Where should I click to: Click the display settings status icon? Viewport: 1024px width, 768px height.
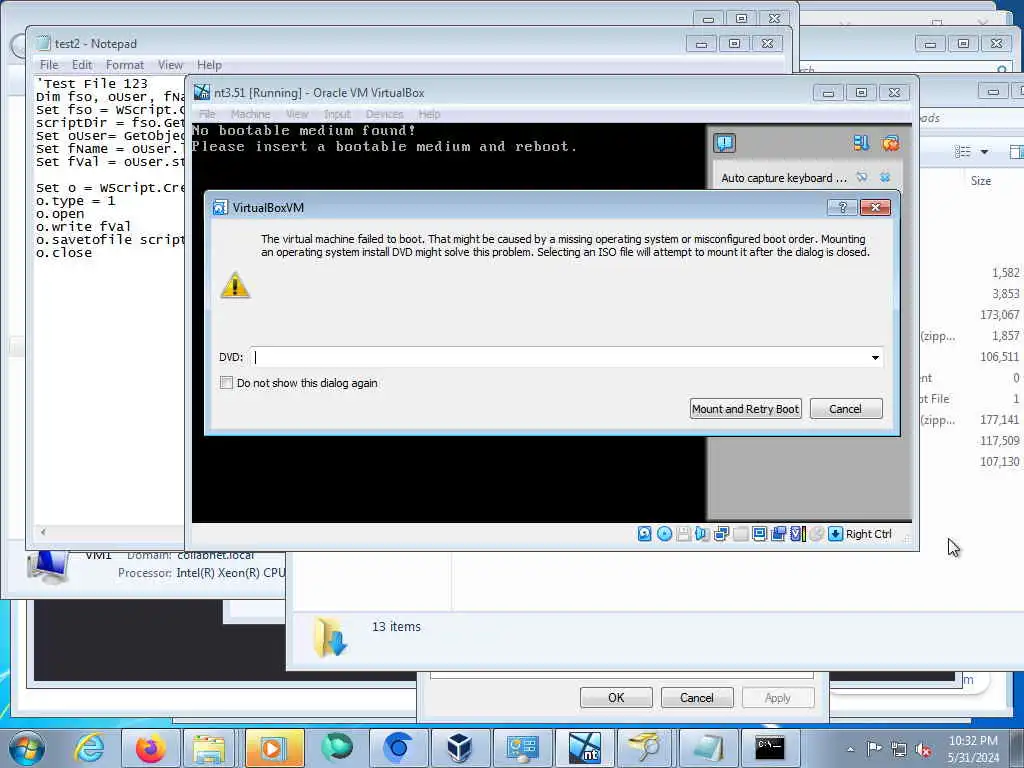point(759,534)
